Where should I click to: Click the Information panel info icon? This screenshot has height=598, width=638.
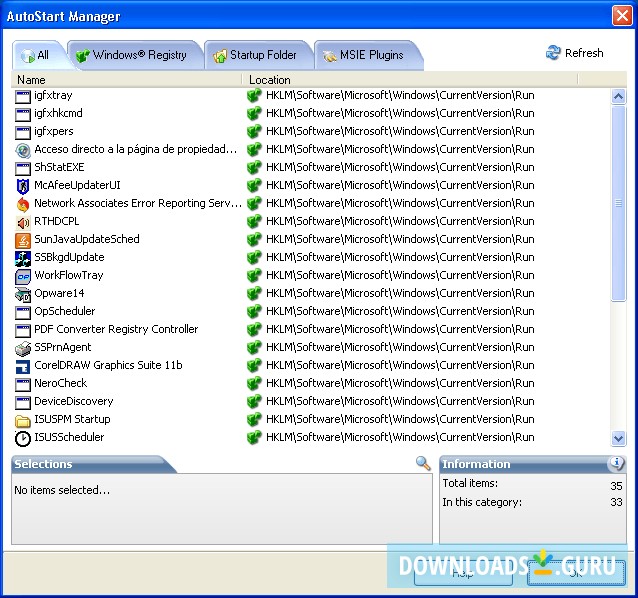(616, 463)
